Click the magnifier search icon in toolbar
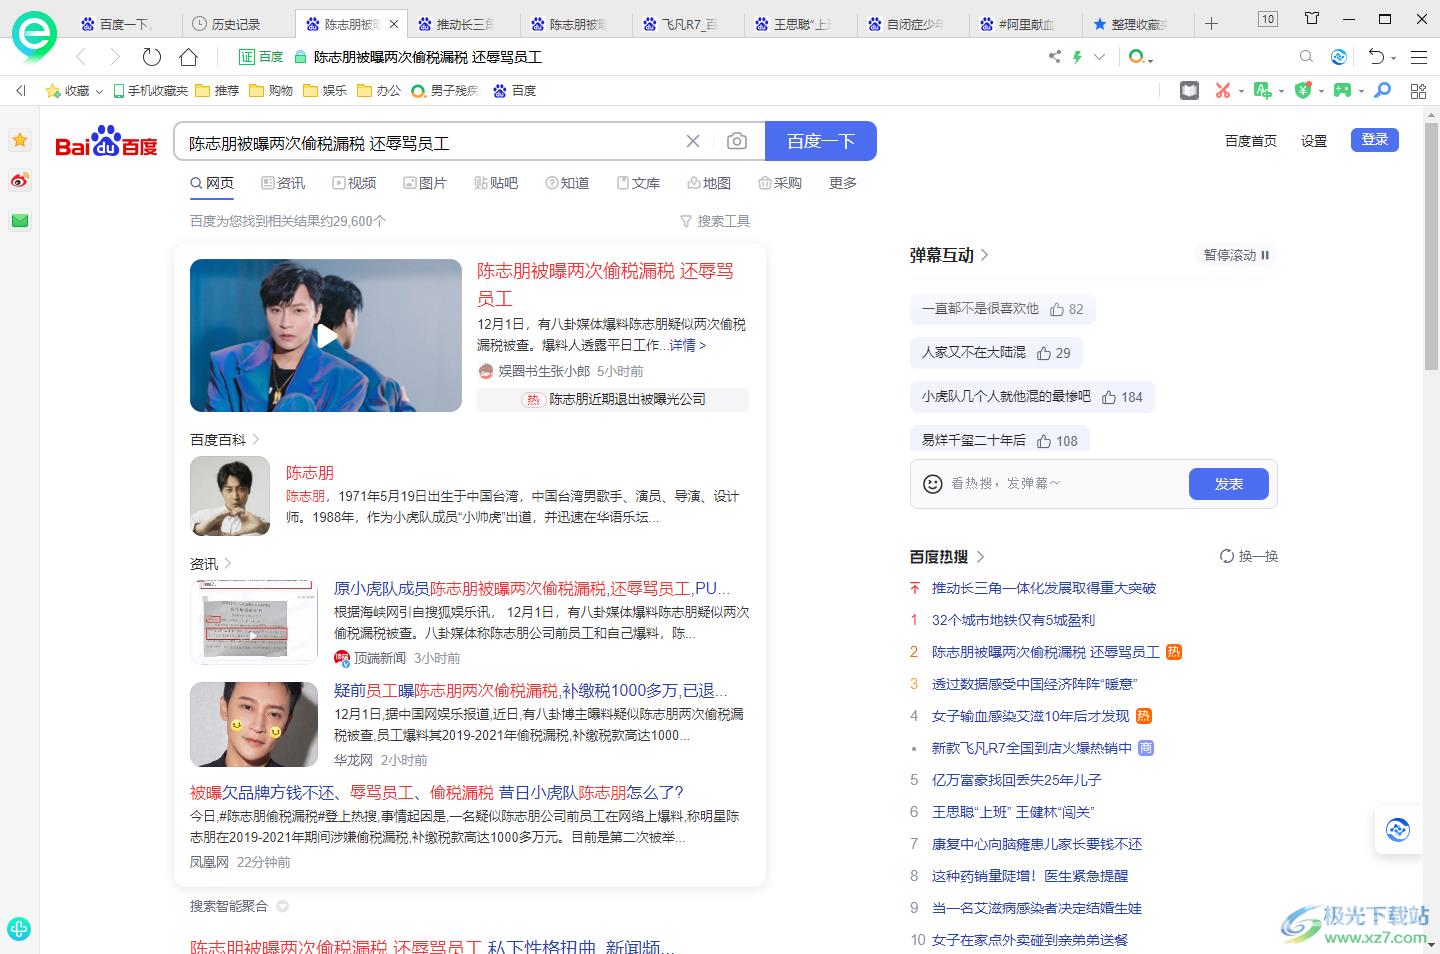1440x954 pixels. pyautogui.click(x=1306, y=57)
